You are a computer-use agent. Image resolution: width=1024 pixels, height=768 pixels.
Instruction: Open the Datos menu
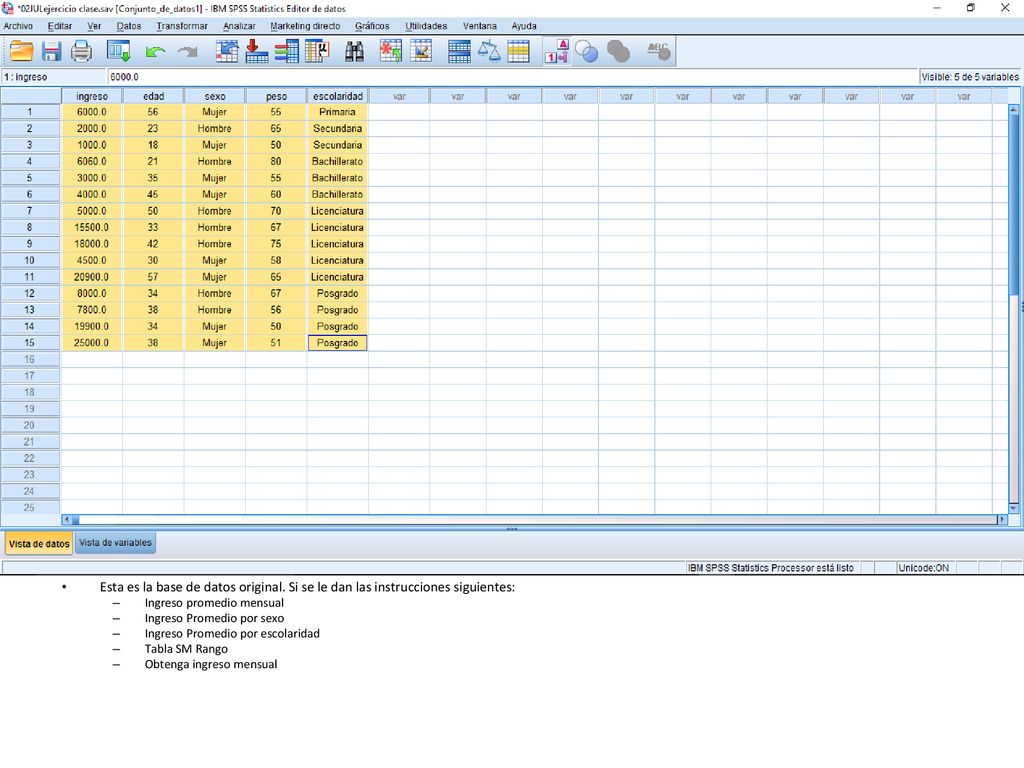pyautogui.click(x=129, y=26)
